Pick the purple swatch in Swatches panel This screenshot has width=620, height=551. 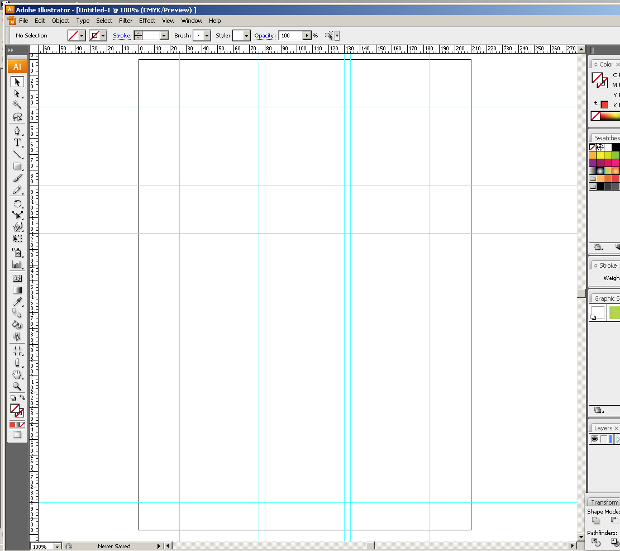[593, 163]
